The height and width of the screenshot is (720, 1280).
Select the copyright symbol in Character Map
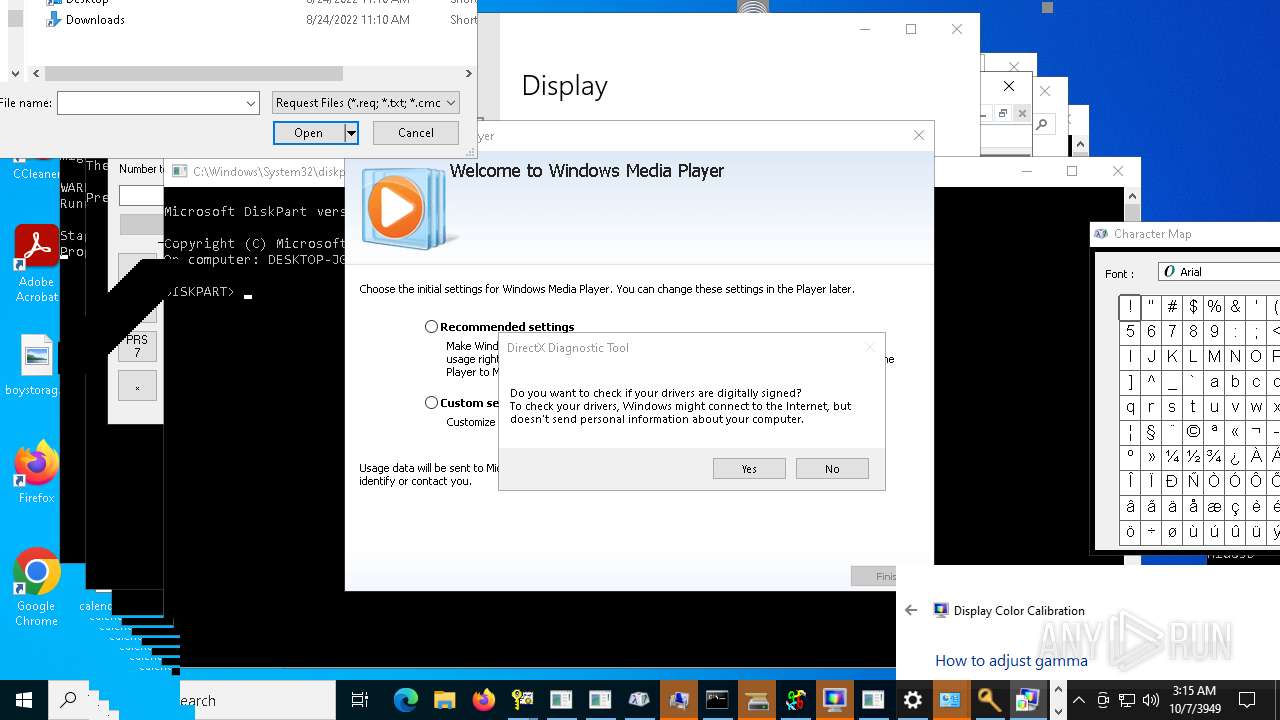[x=1193, y=432]
